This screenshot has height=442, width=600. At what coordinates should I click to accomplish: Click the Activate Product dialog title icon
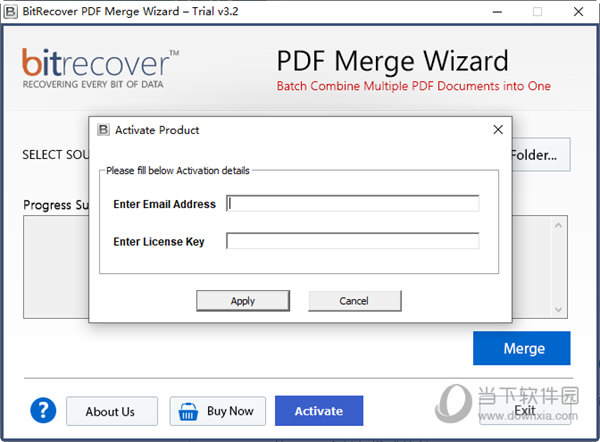tap(103, 130)
